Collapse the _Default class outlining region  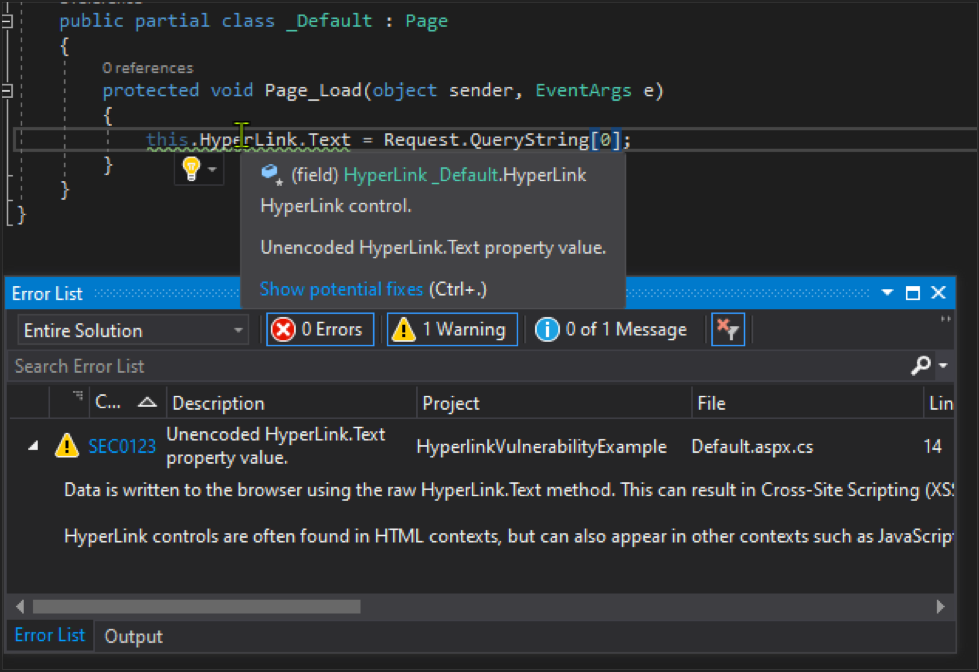click(x=7, y=22)
